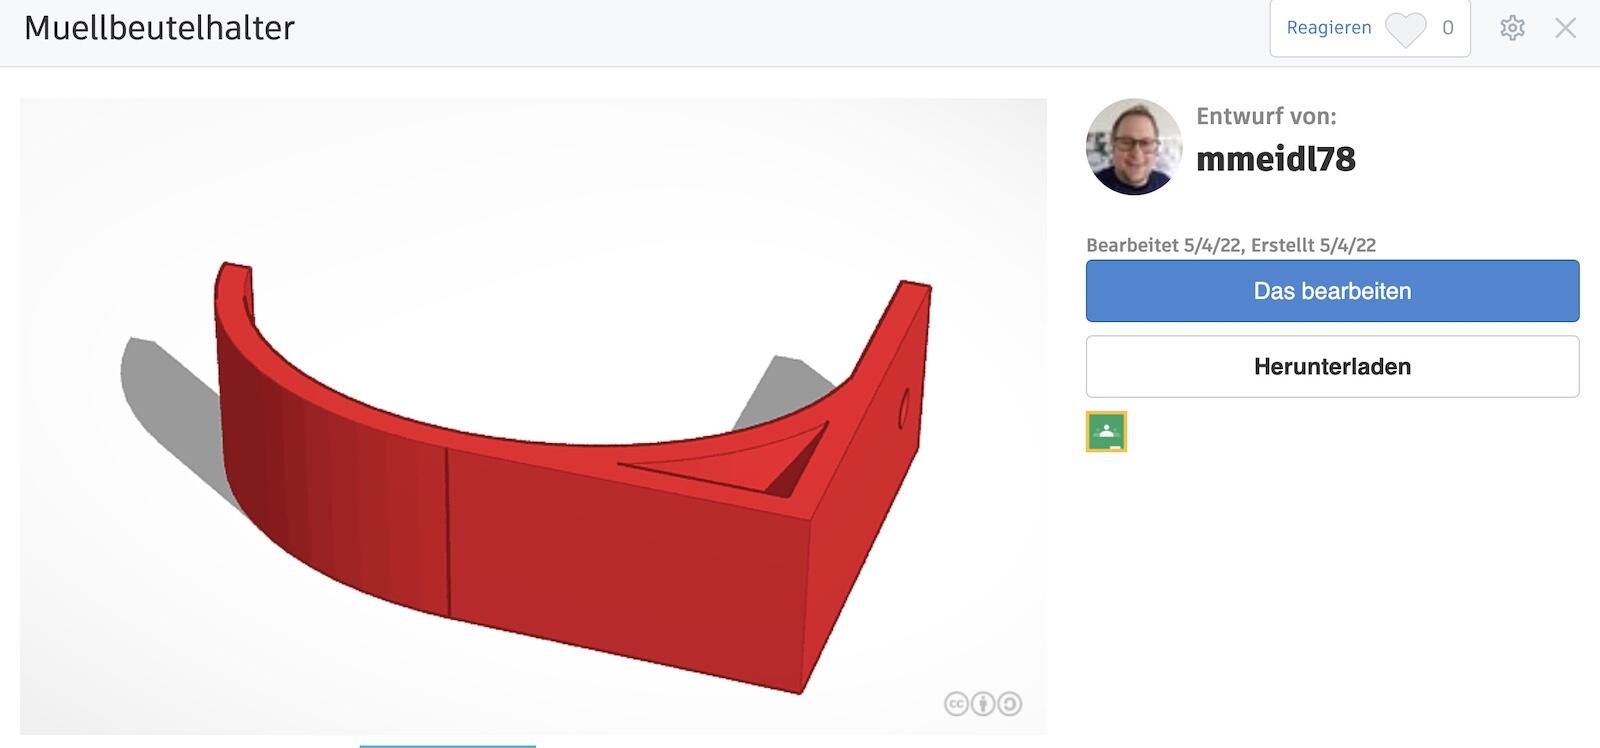Viewport: 1600px width, 748px height.
Task: Click the attribution person license icon
Action: [x=983, y=704]
